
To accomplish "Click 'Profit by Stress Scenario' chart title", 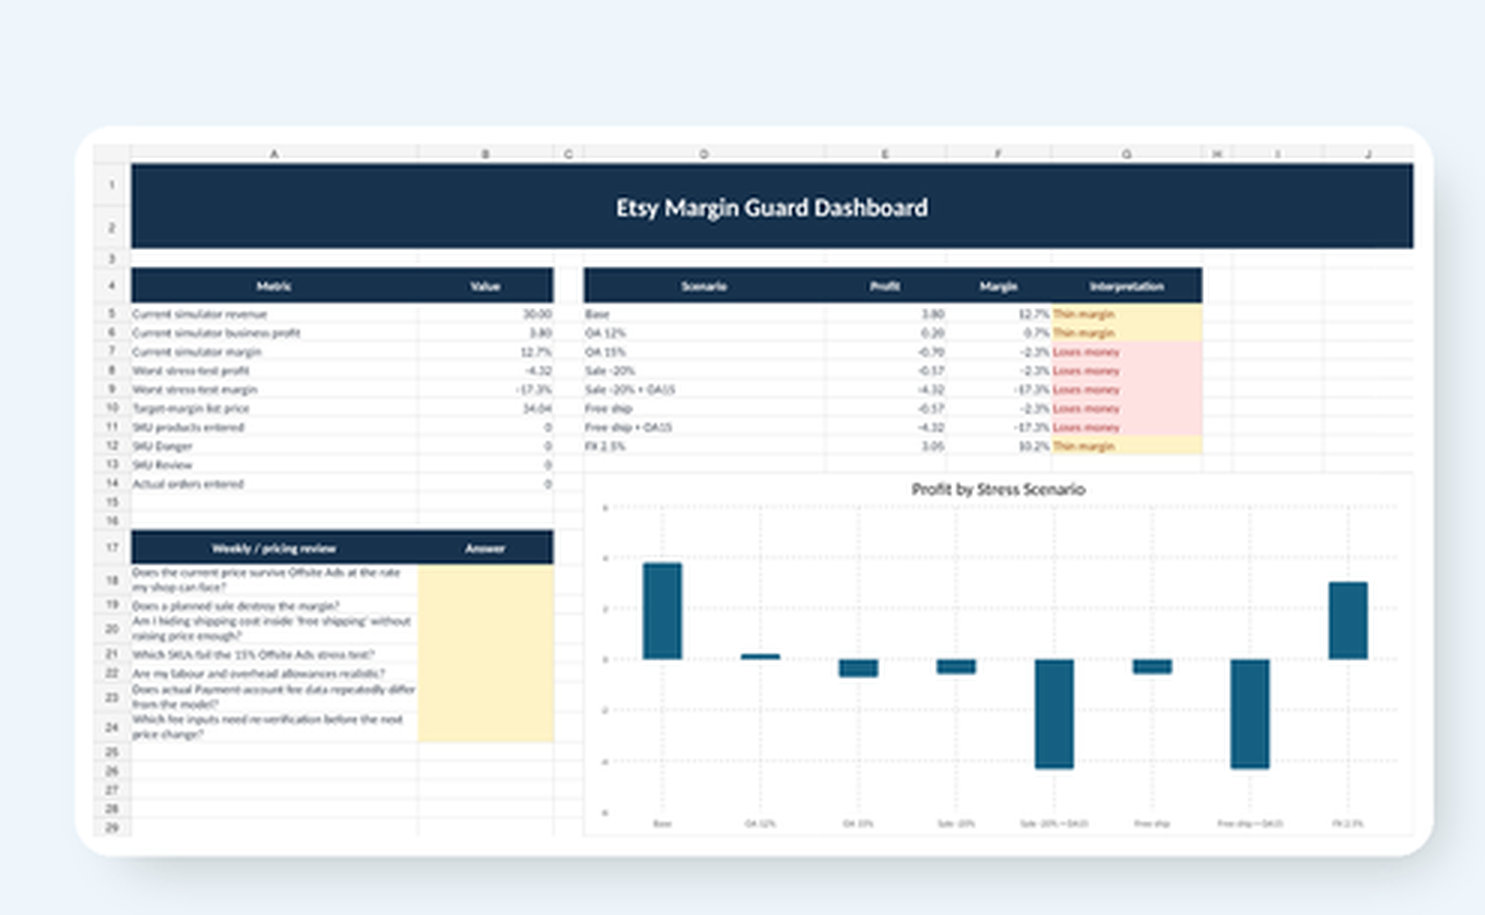I will pos(998,489).
